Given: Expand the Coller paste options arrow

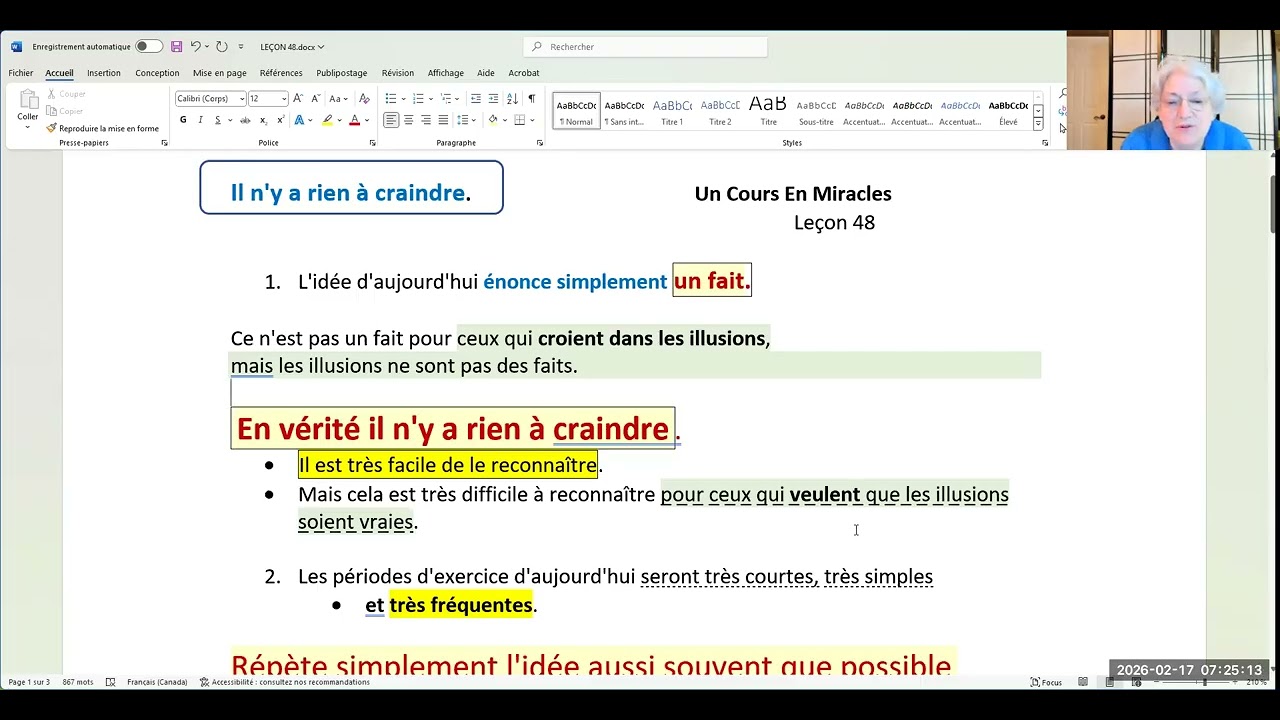Looking at the screenshot, I should tap(28, 126).
